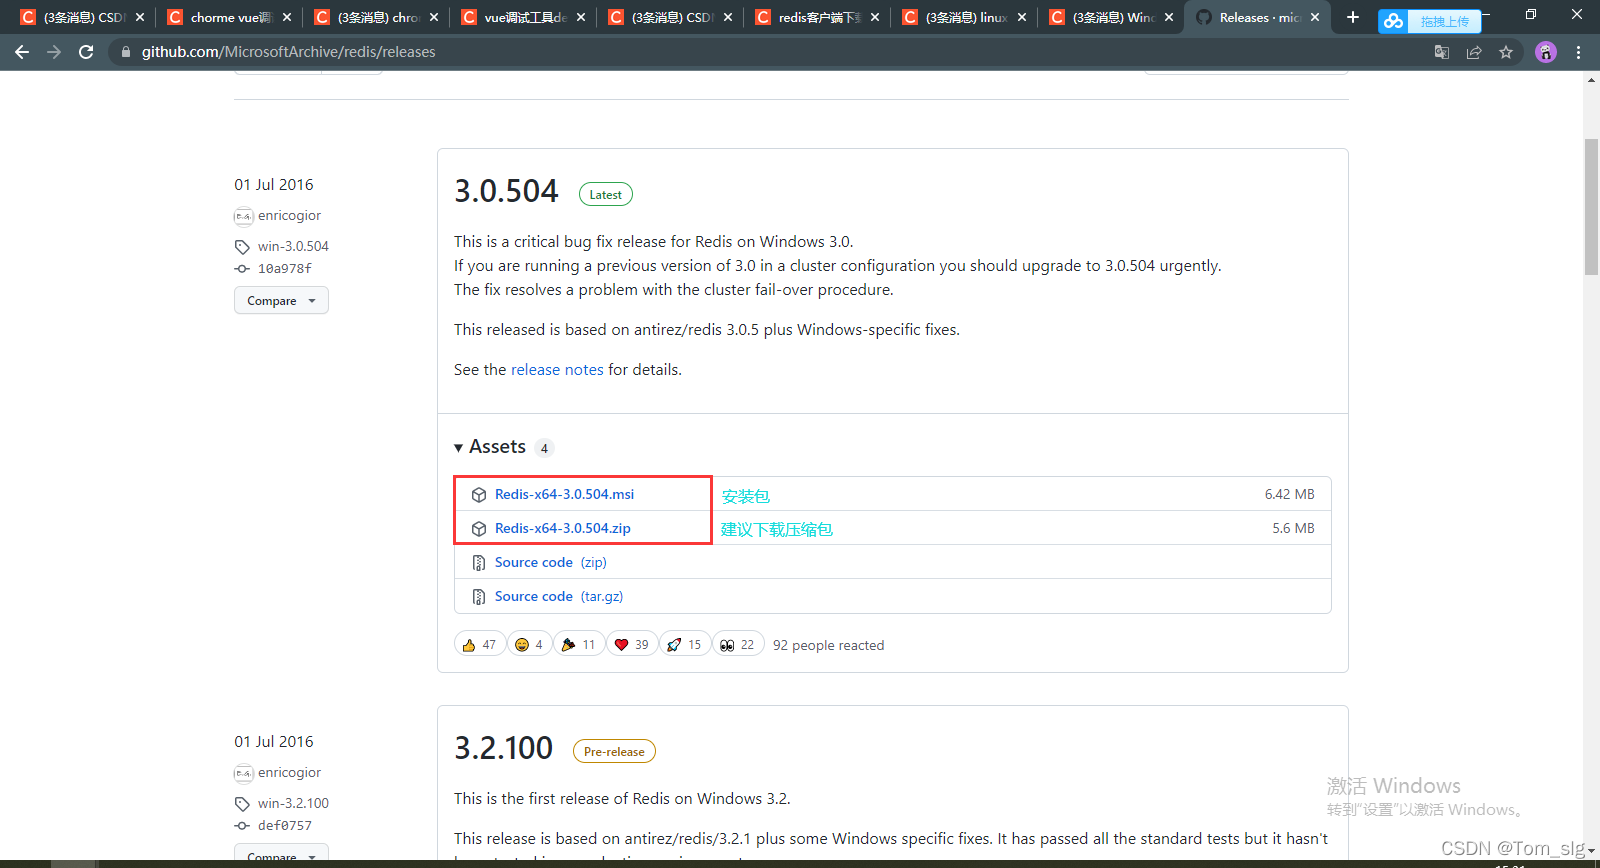React with the heart emoji (39)

pyautogui.click(x=632, y=644)
